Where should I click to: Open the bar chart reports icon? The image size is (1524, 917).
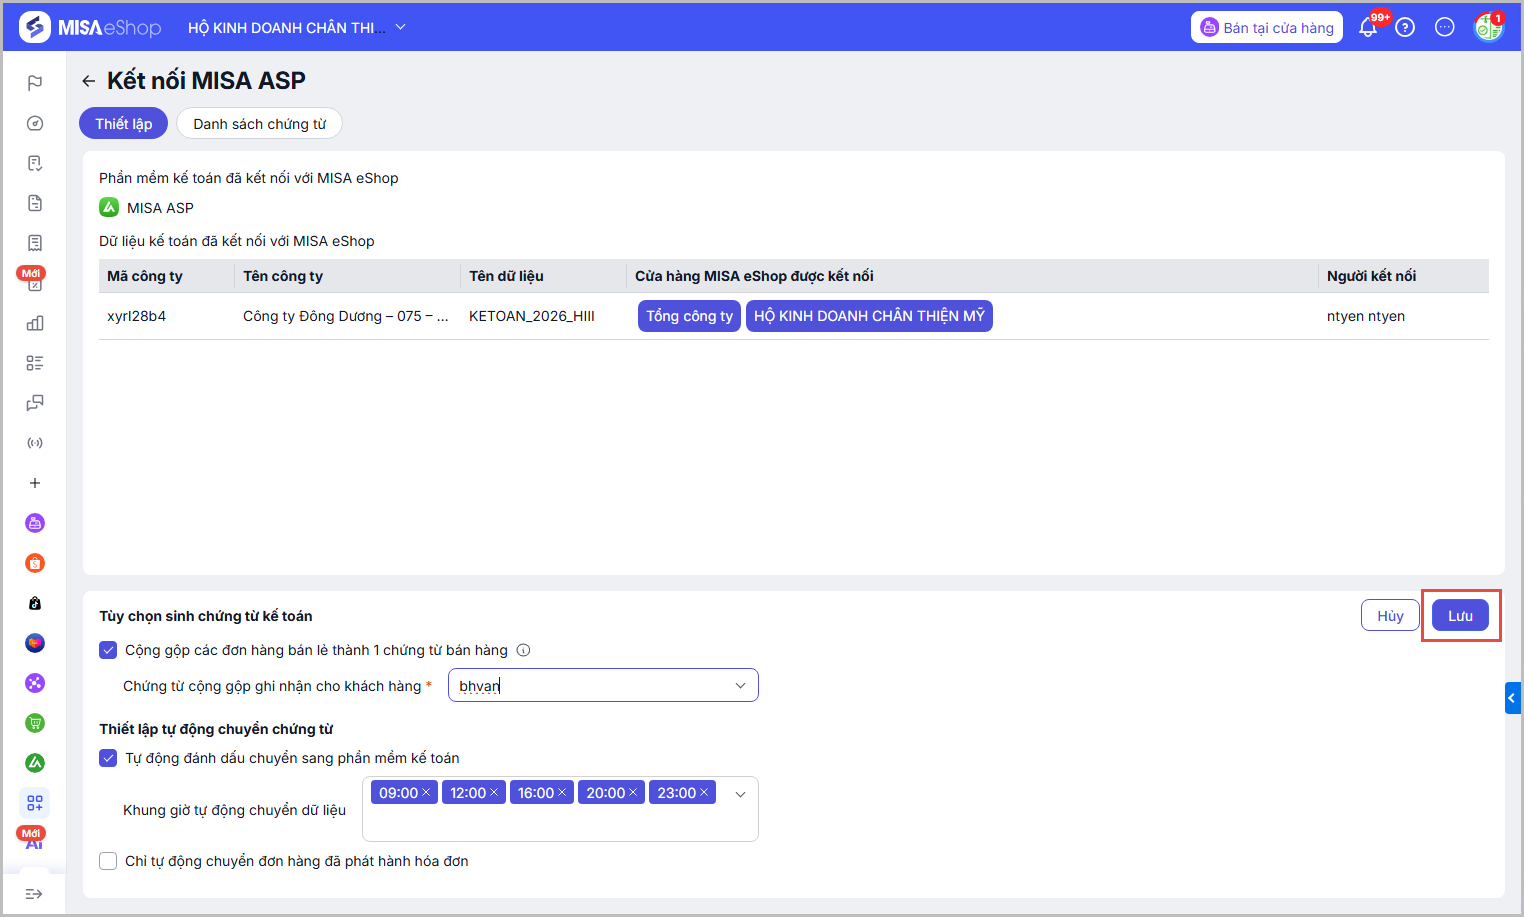35,323
